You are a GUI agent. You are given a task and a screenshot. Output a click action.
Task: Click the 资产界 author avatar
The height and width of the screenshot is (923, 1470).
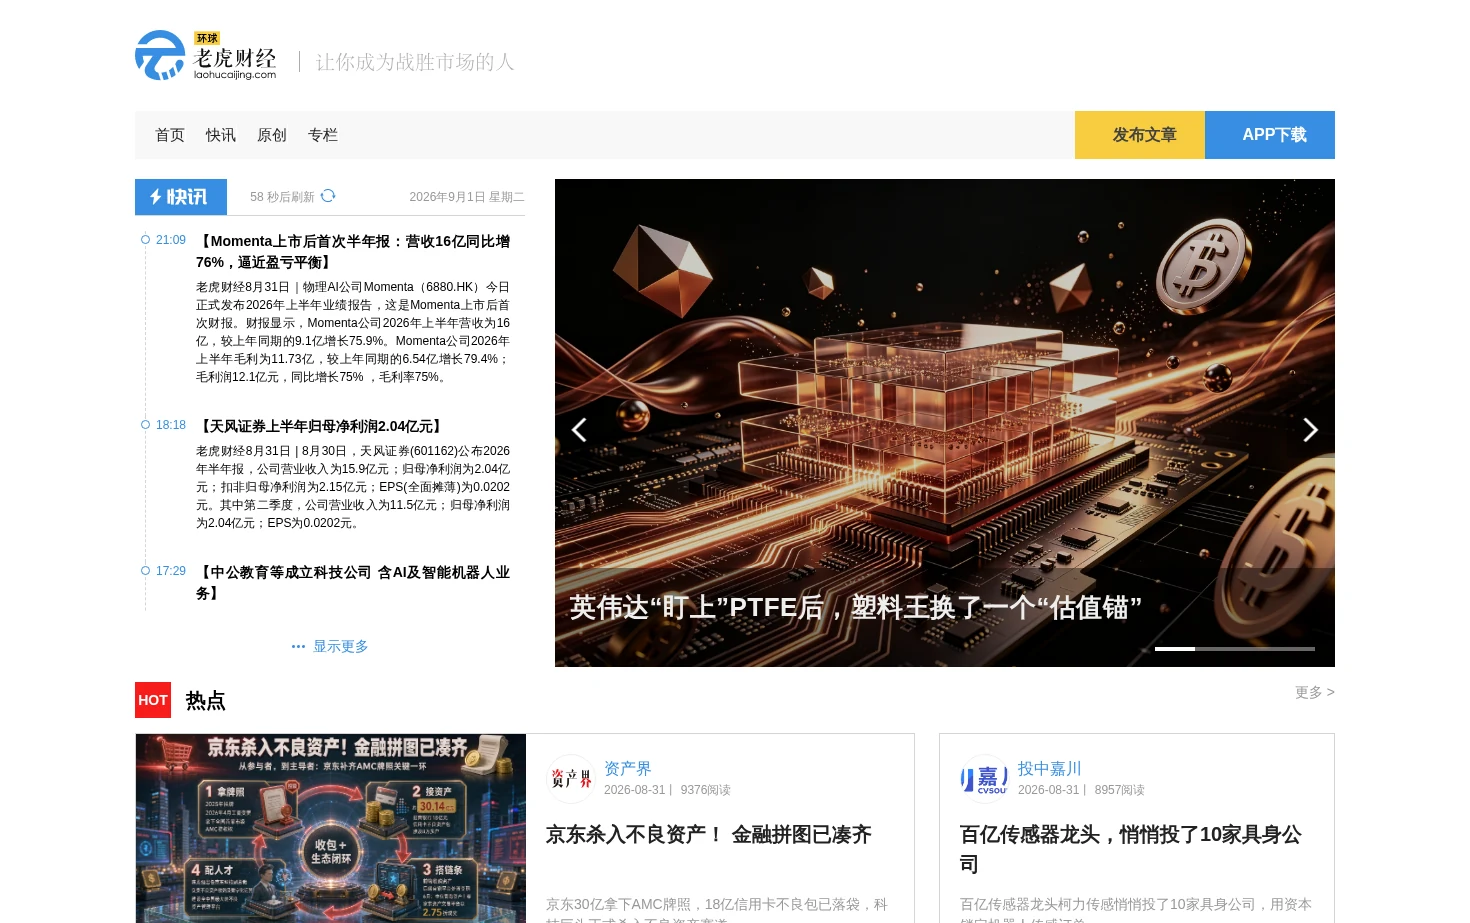[x=571, y=778]
